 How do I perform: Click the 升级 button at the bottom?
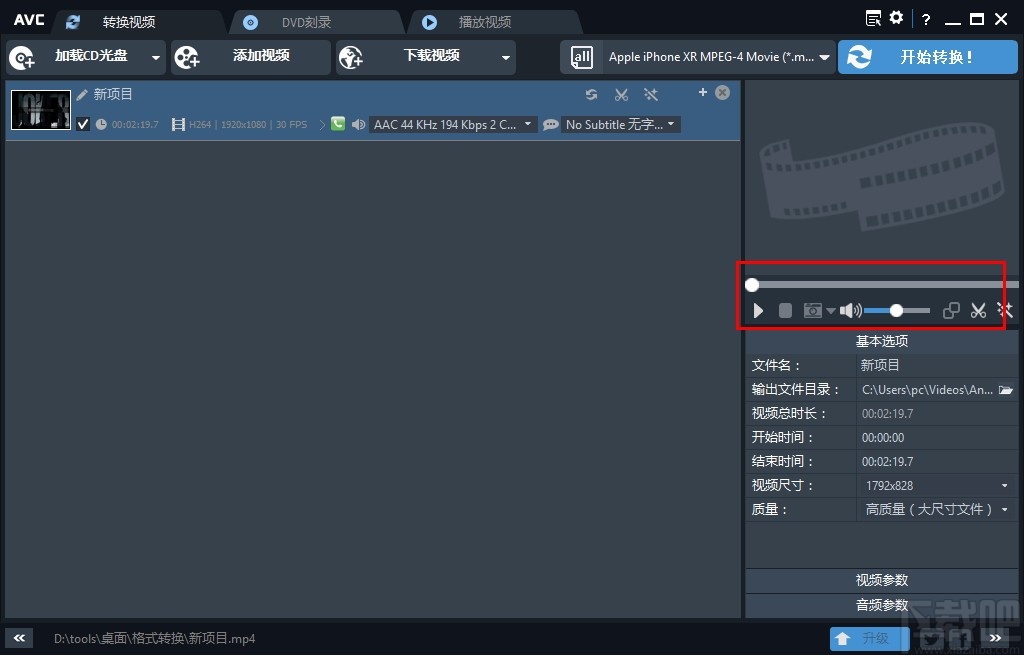[869, 638]
